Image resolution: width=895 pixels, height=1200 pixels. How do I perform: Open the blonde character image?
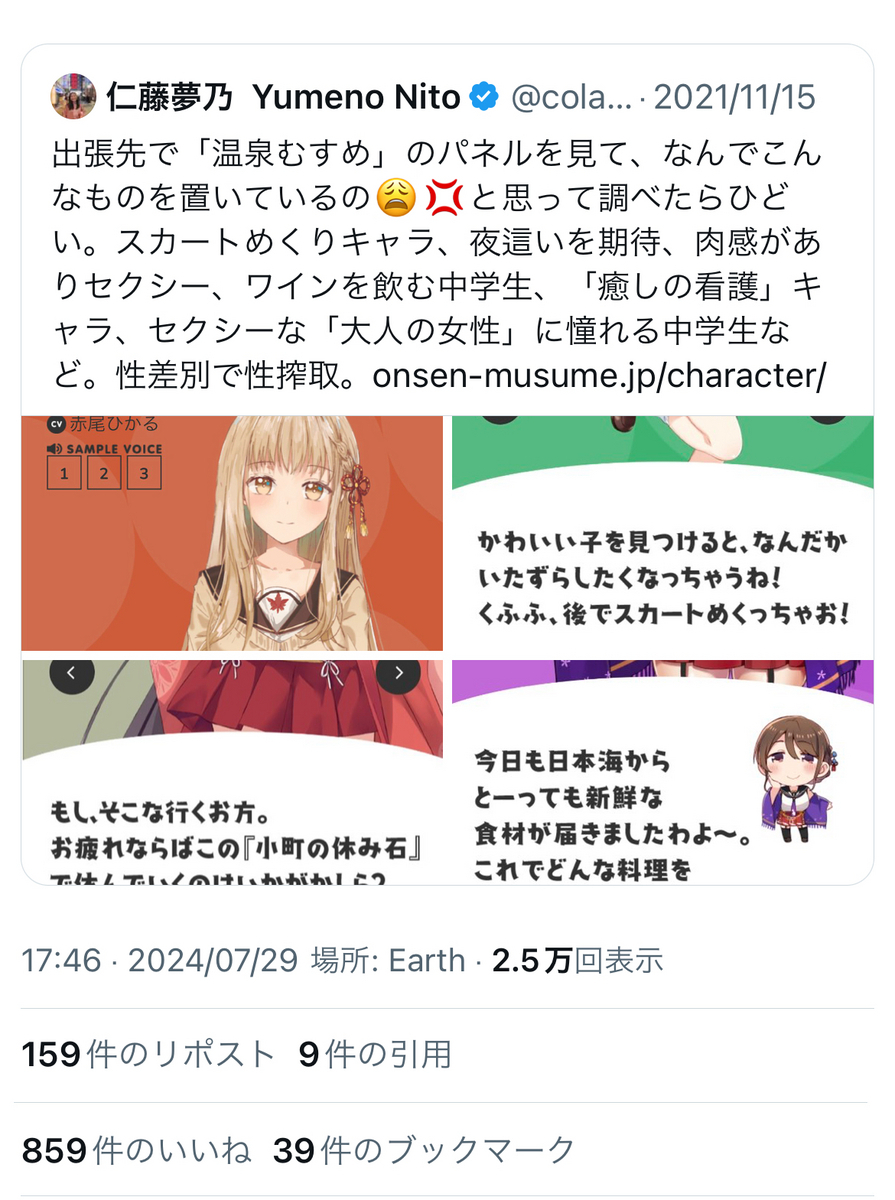pyautogui.click(x=232, y=533)
